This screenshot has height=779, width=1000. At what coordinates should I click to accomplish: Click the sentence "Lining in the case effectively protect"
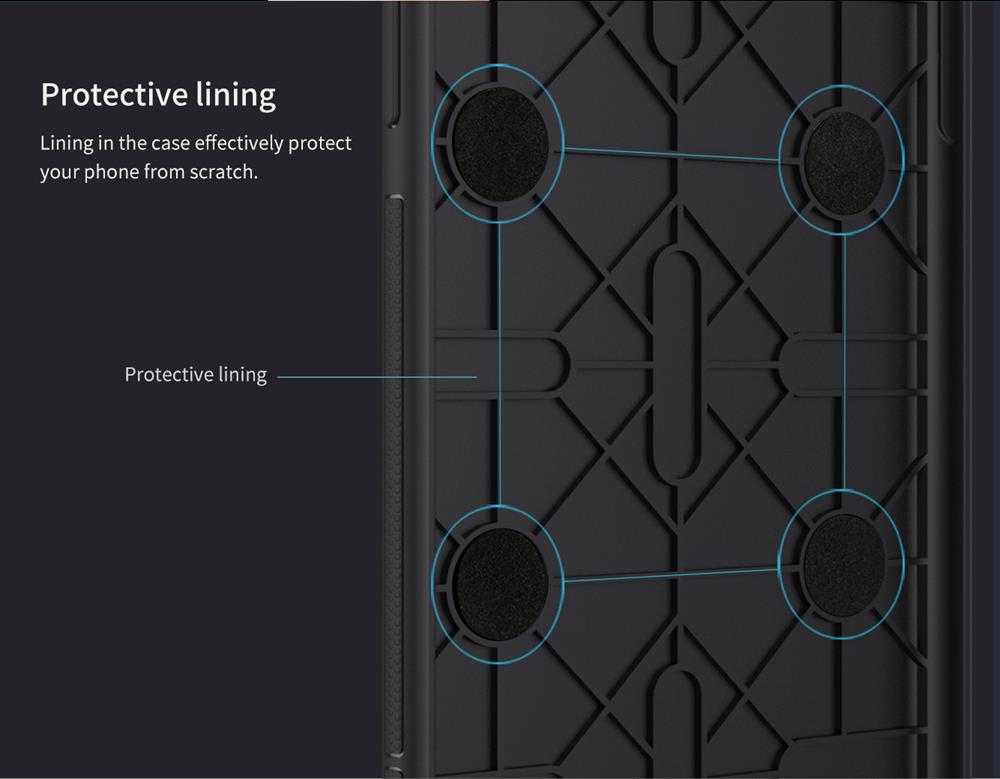click(196, 143)
